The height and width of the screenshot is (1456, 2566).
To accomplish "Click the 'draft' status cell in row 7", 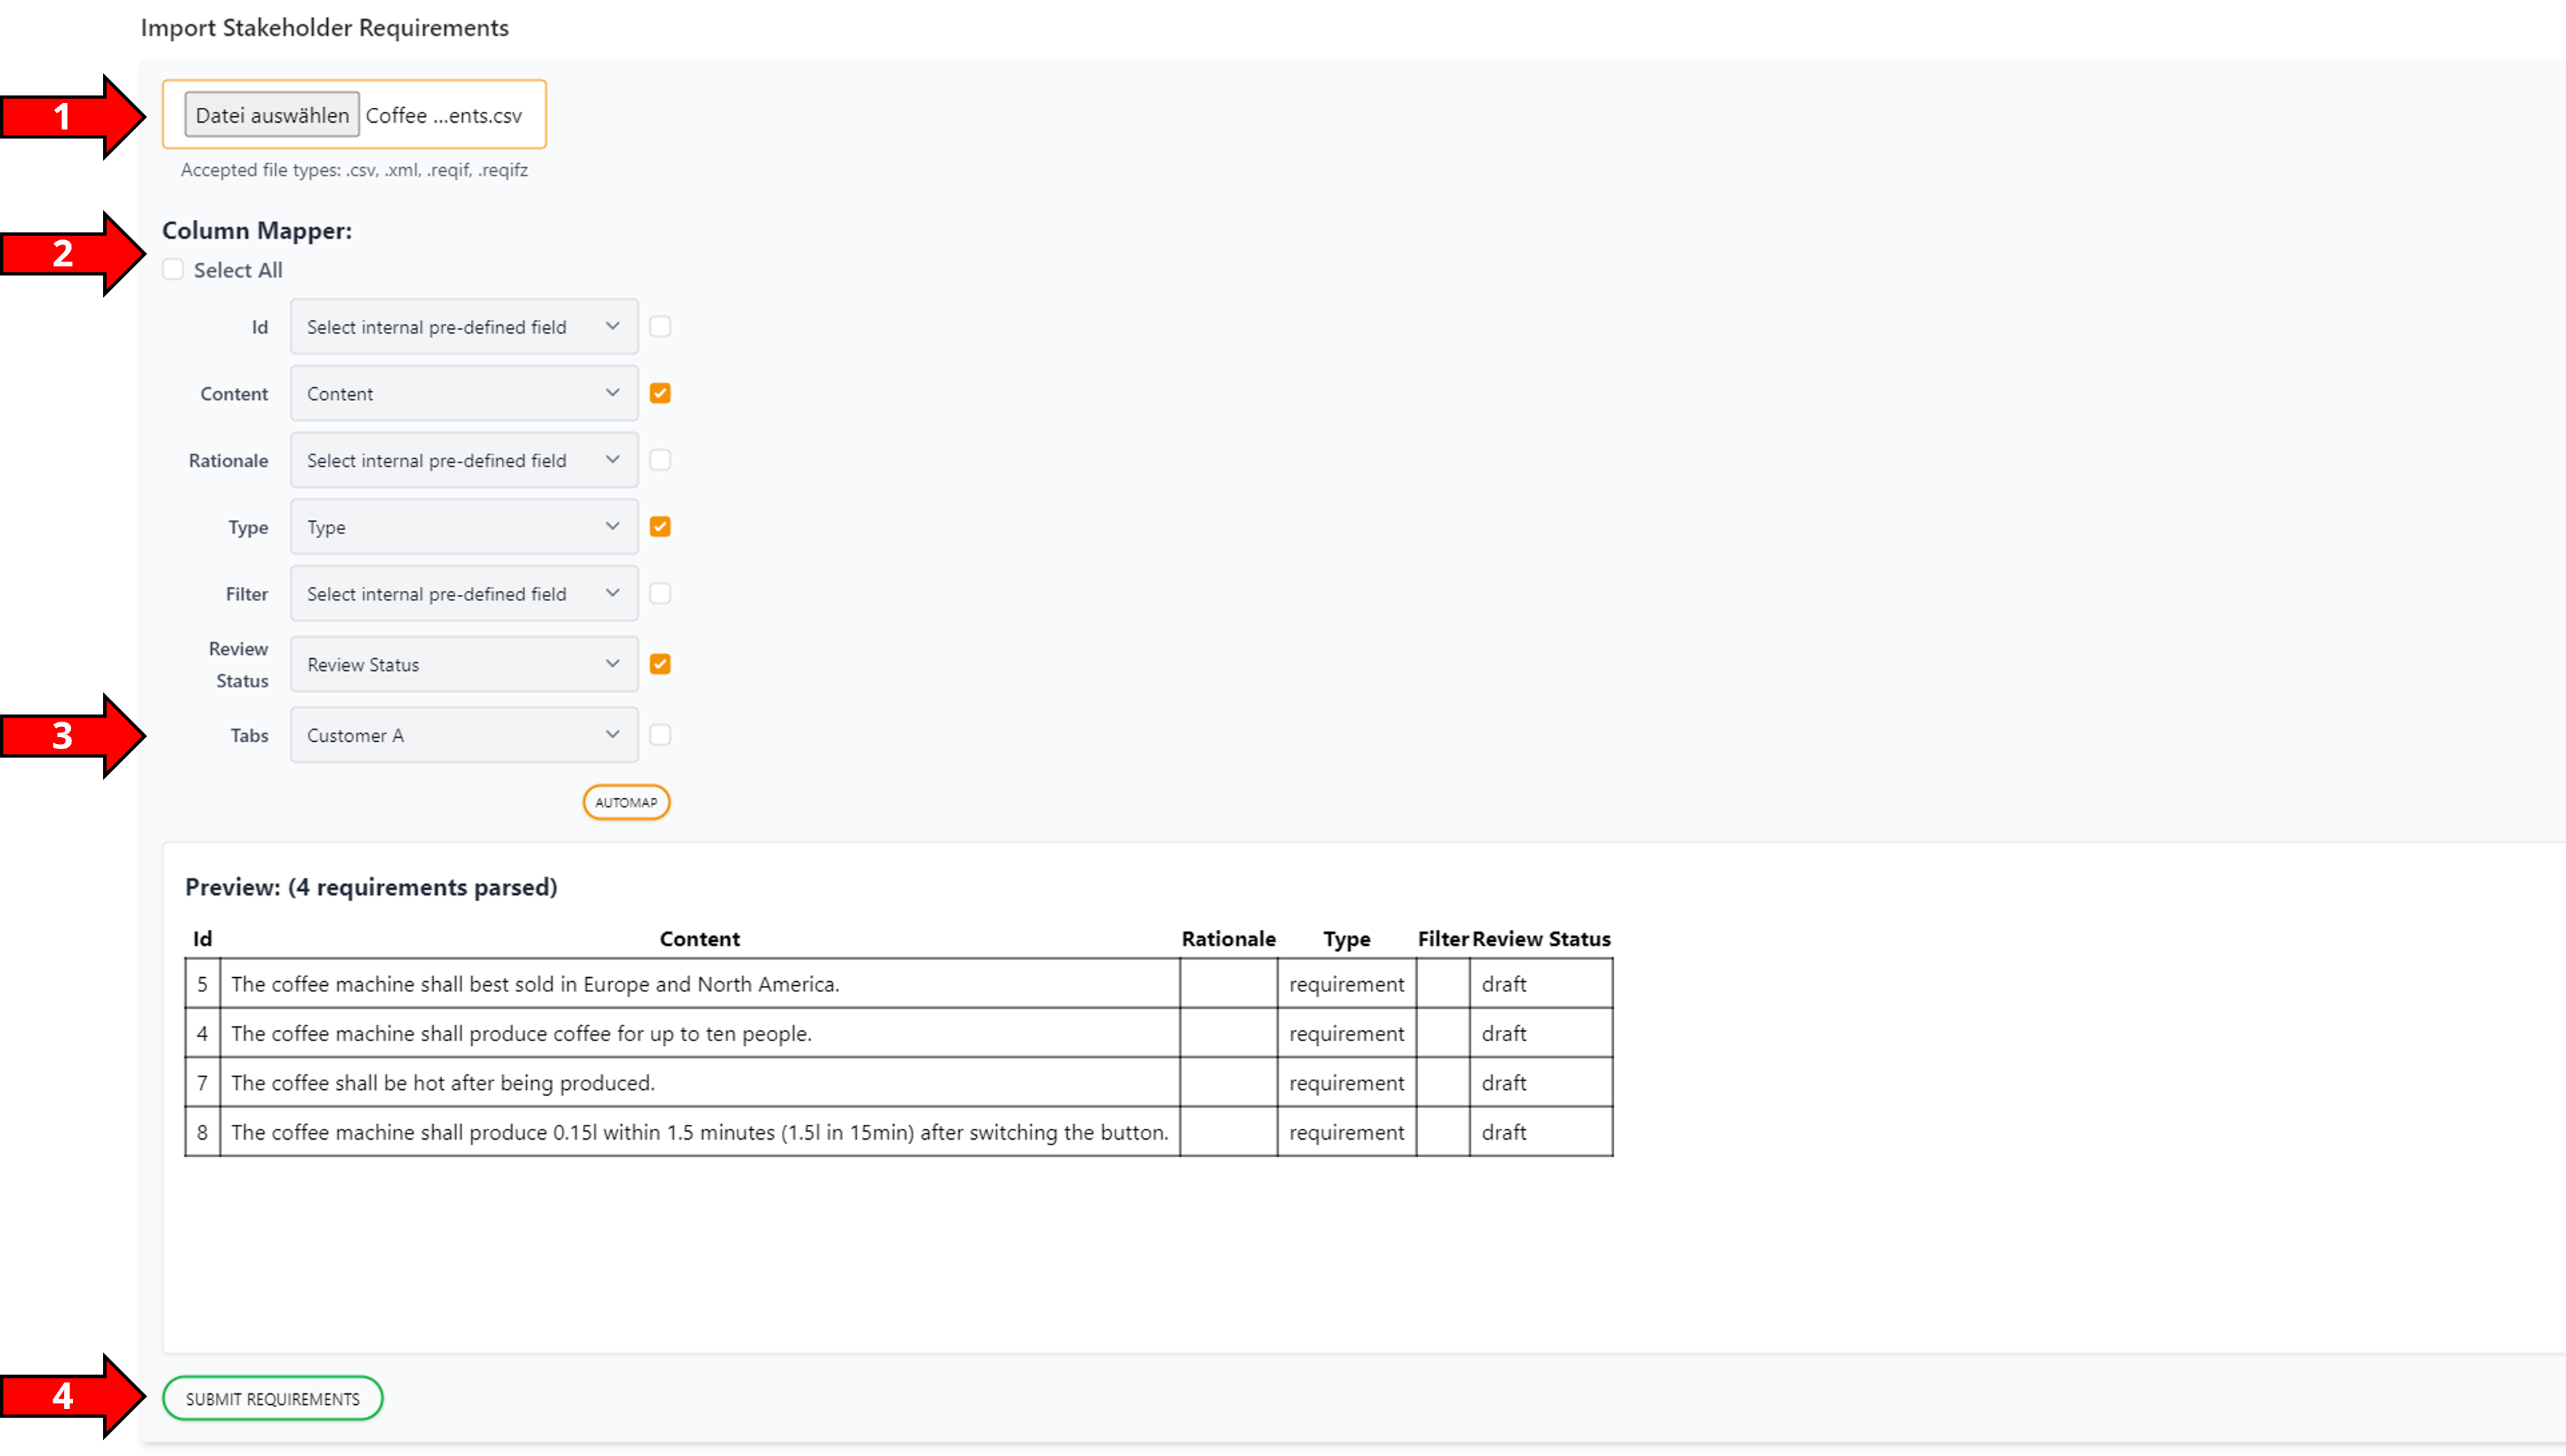I will click(x=1540, y=1083).
